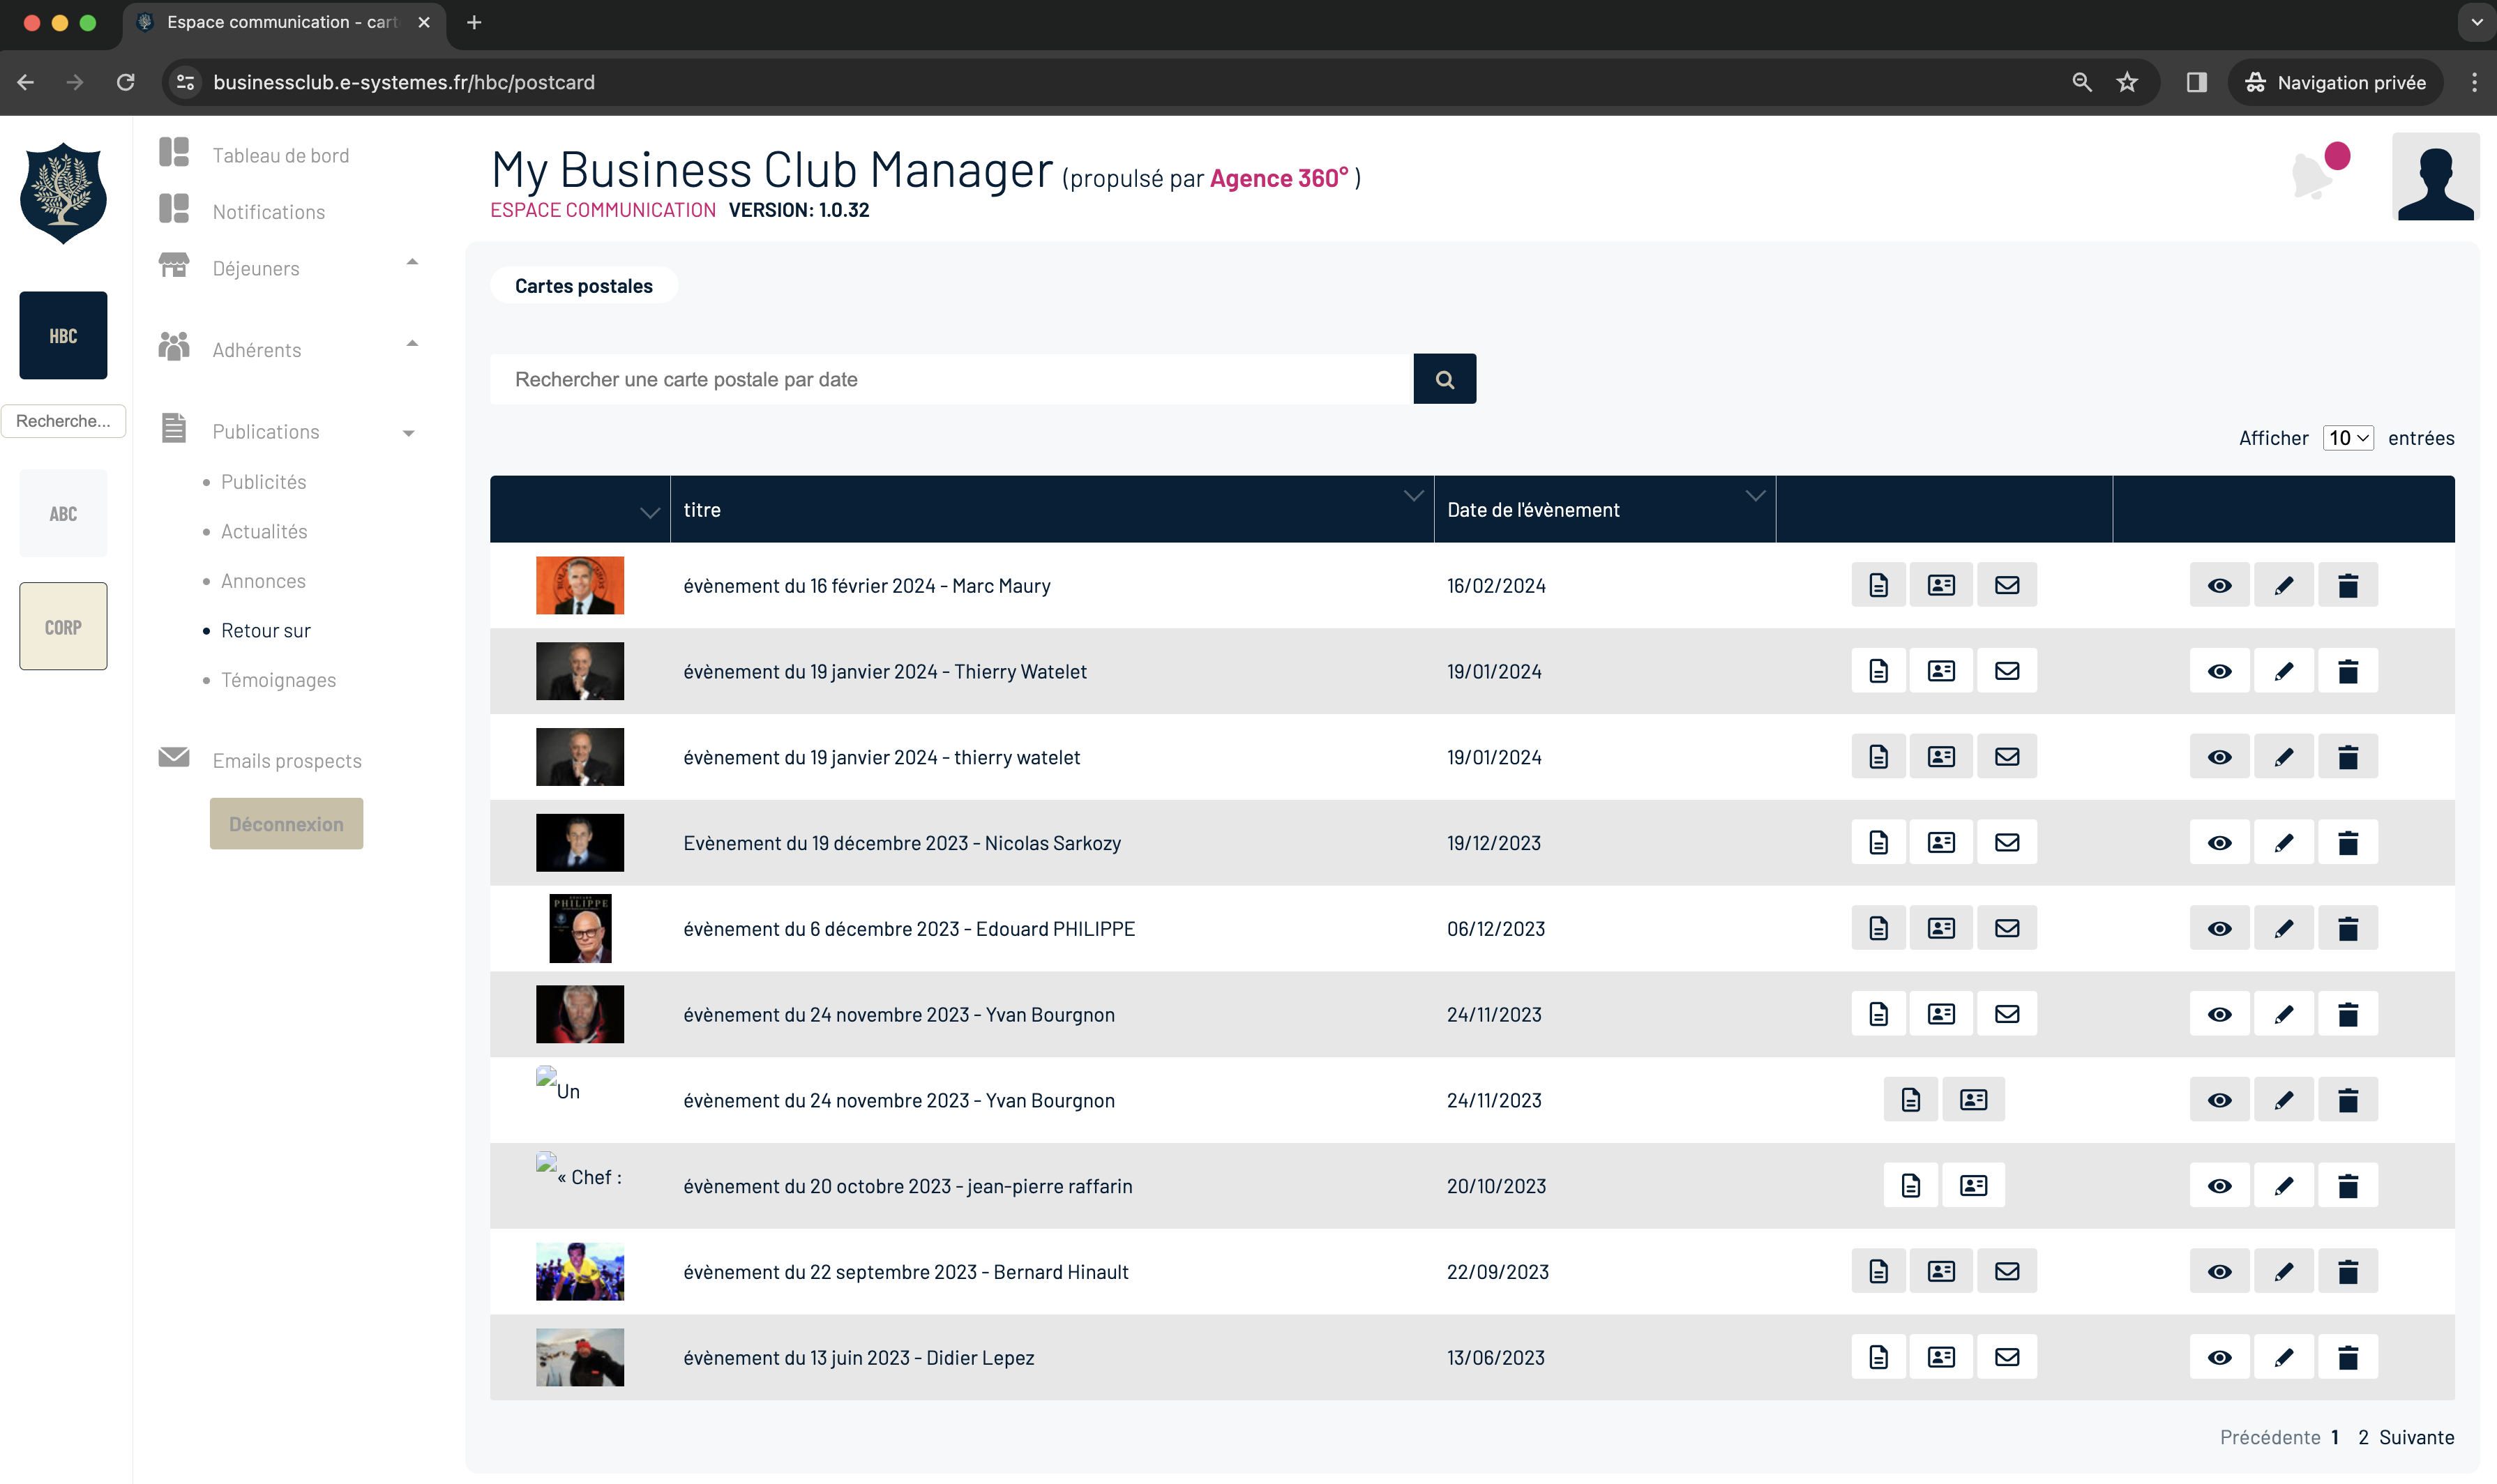Go to Tableau de bord
This screenshot has width=2497, height=1484.
pos(280,155)
